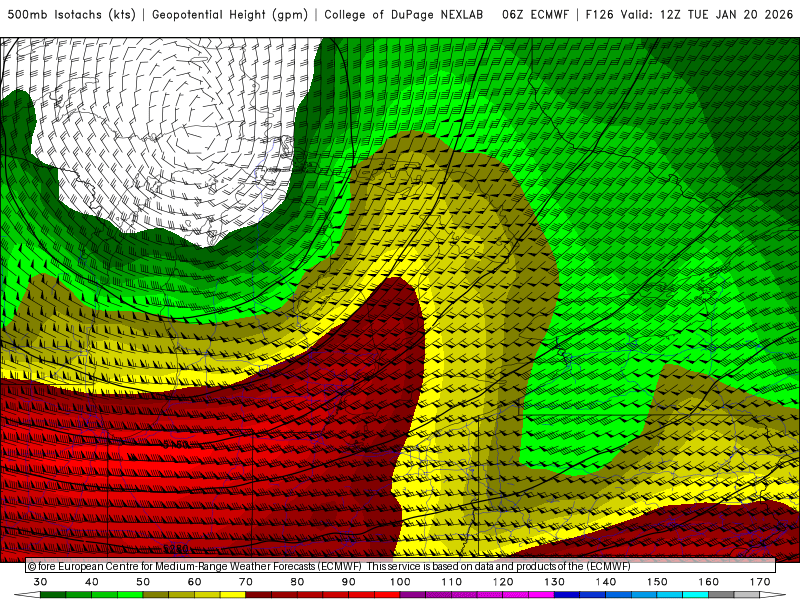Select the '70' legend value

point(246,582)
